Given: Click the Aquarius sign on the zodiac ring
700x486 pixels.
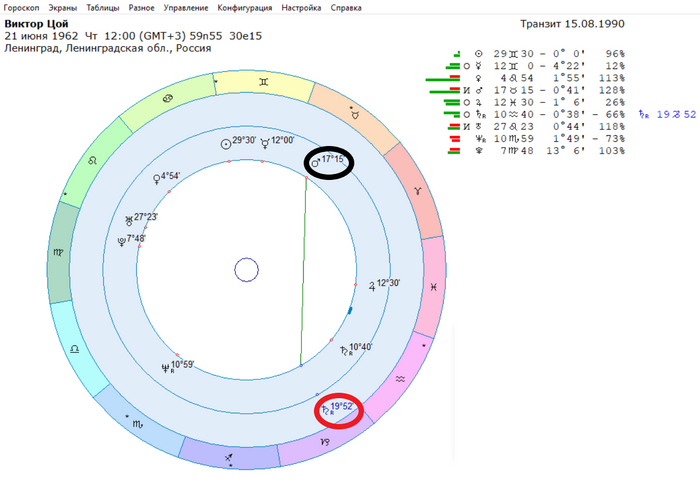Looking at the screenshot, I should click(x=400, y=379).
